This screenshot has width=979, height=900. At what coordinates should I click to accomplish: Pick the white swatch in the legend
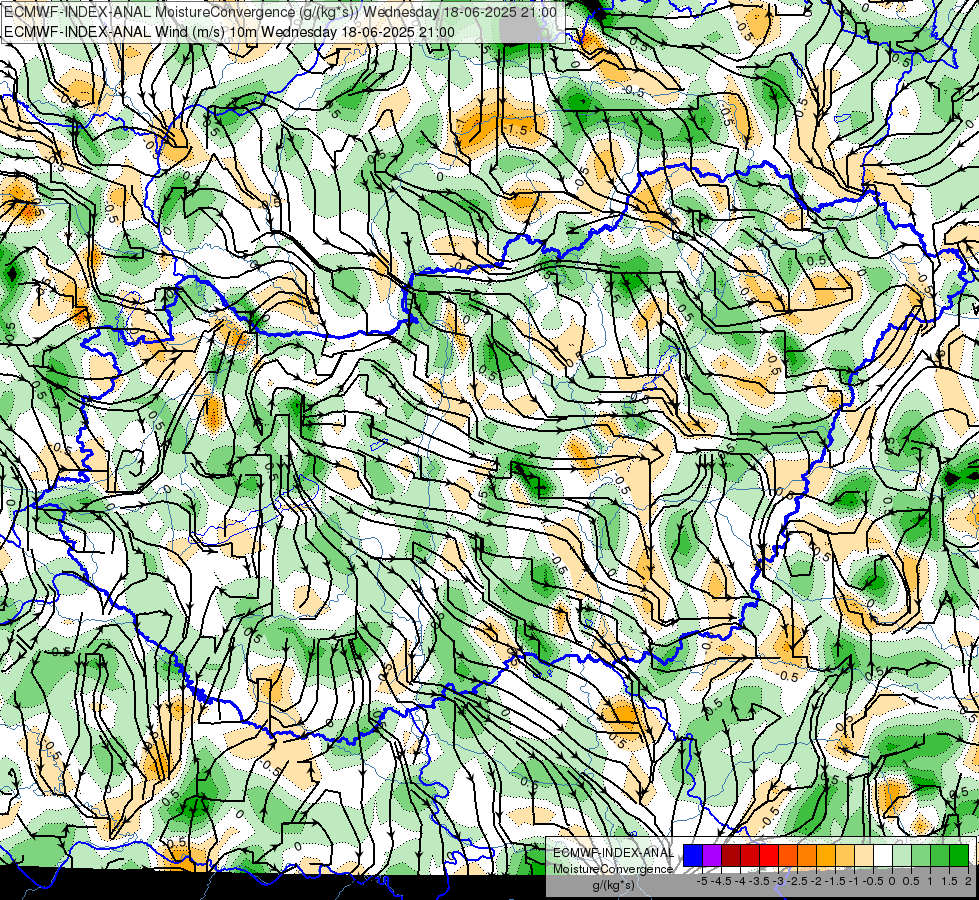point(883,856)
